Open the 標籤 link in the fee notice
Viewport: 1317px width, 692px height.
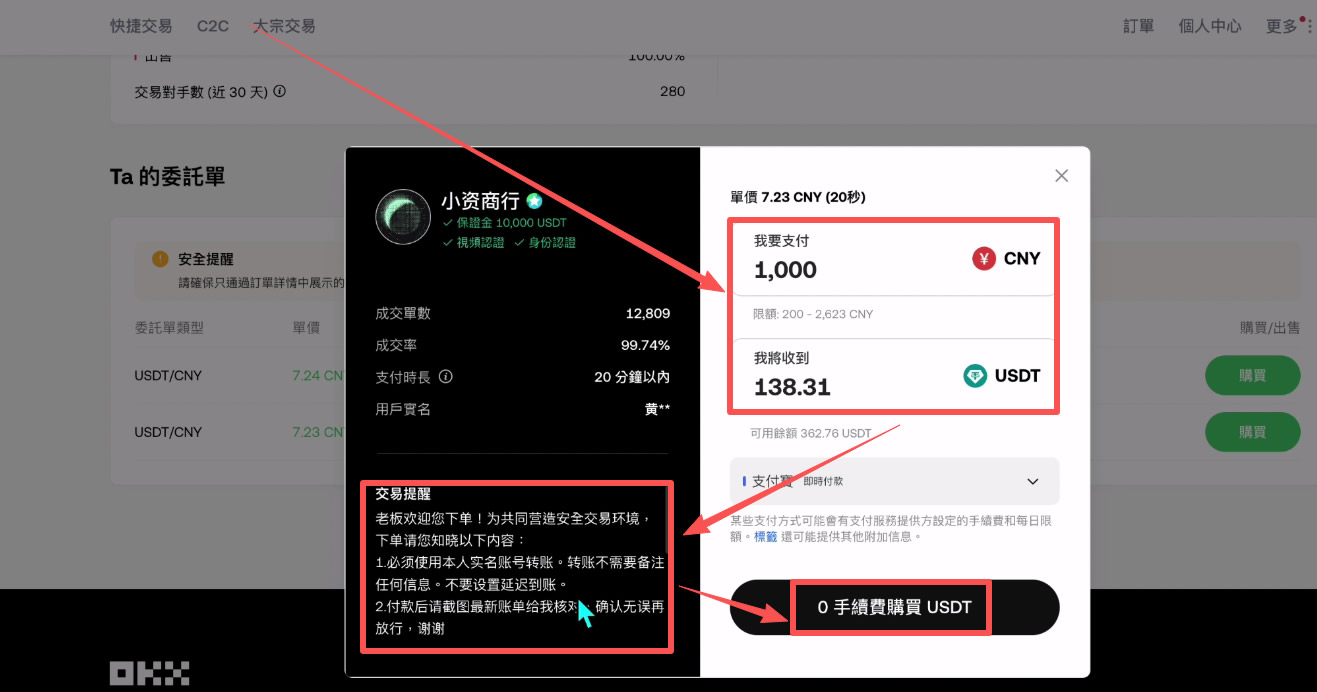[x=764, y=537]
